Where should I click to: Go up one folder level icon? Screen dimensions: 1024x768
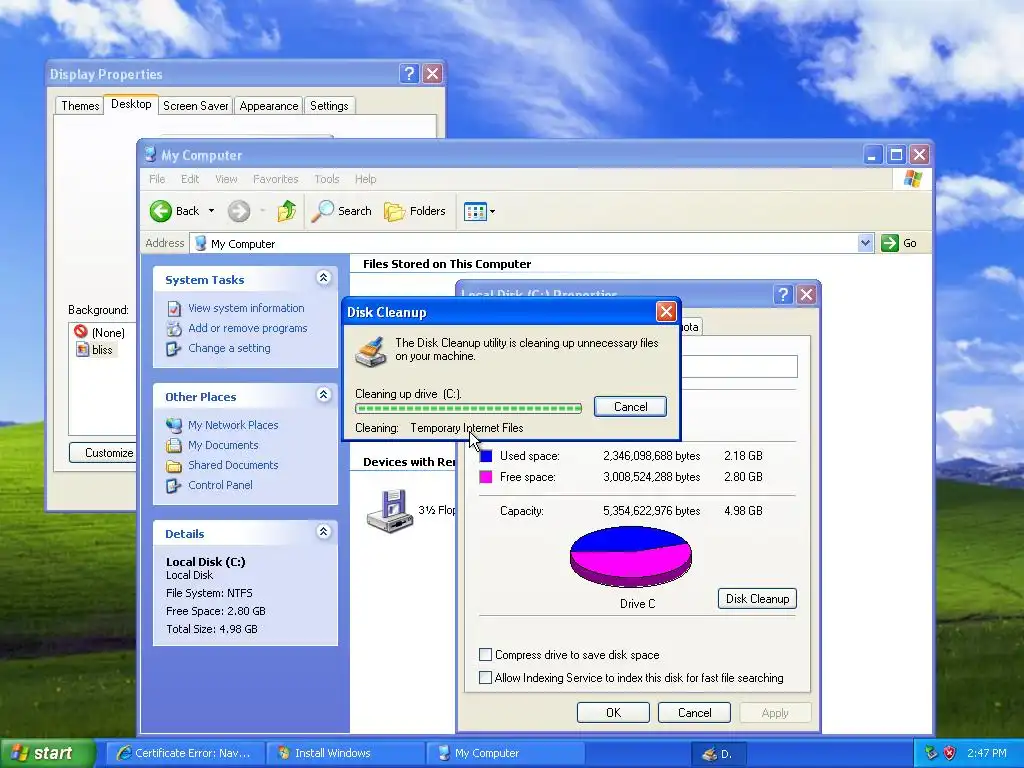pyautogui.click(x=287, y=211)
